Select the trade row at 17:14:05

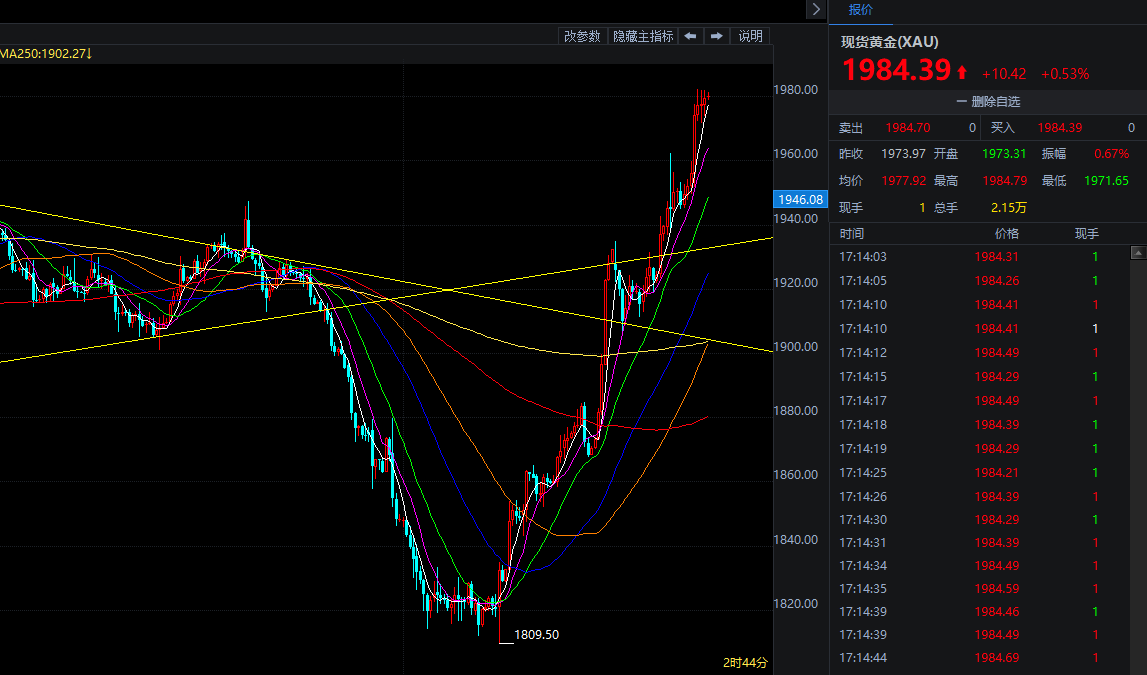980,281
